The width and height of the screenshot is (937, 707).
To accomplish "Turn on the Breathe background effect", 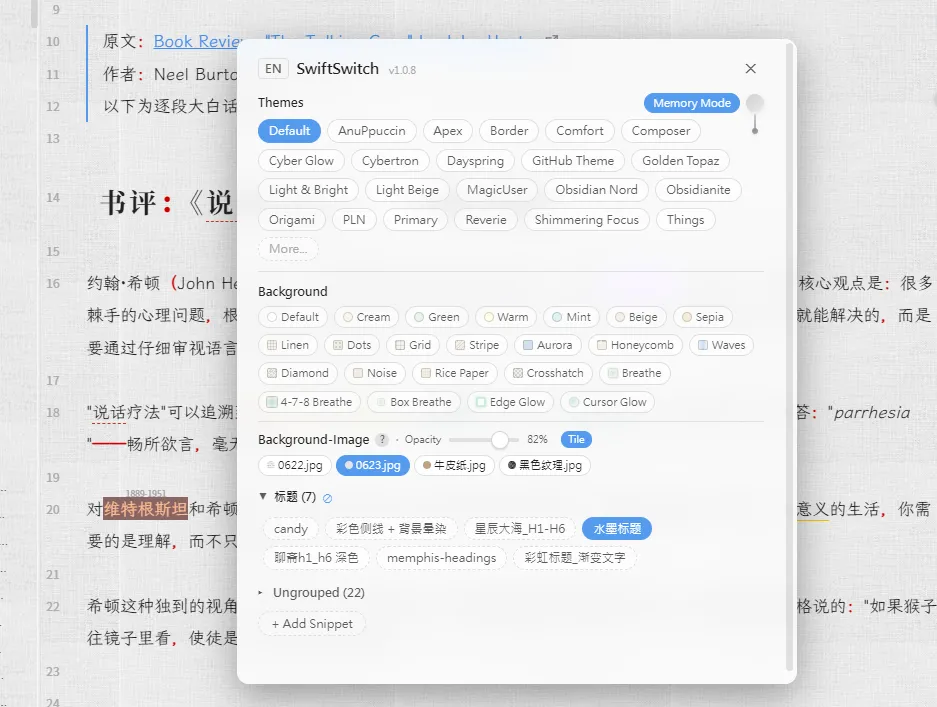I will pyautogui.click(x=635, y=373).
